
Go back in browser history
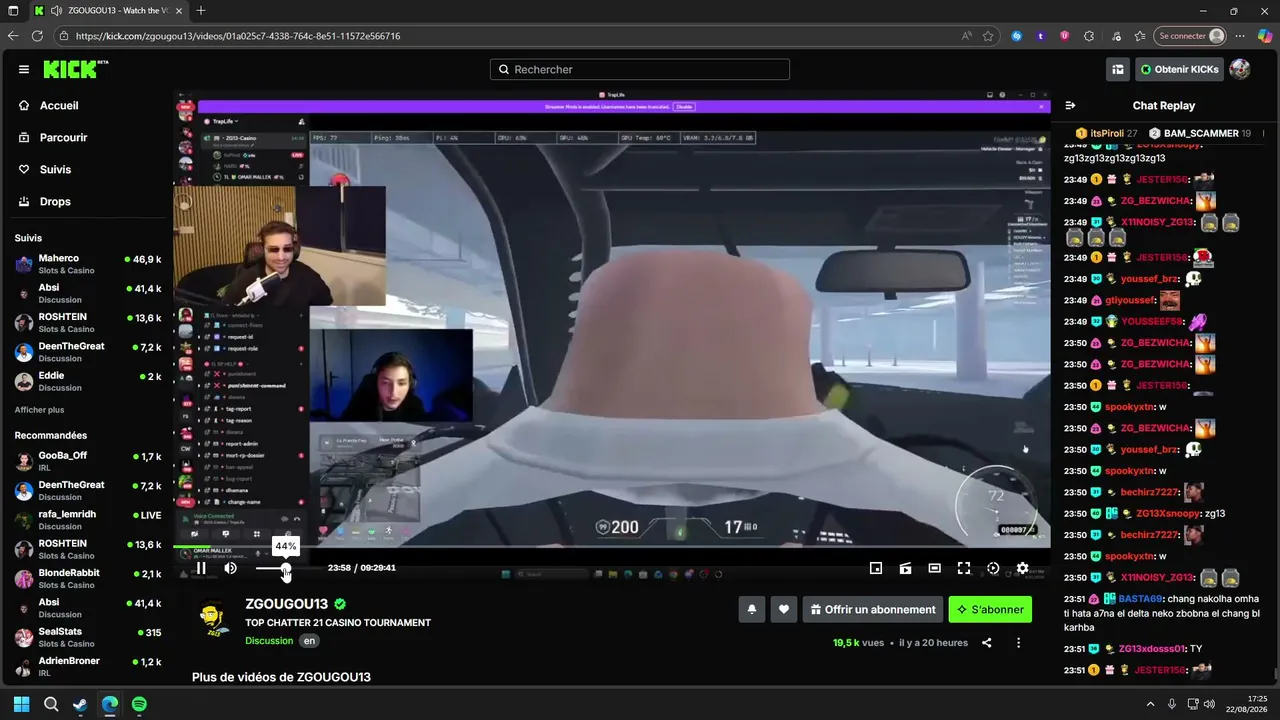coord(13,36)
